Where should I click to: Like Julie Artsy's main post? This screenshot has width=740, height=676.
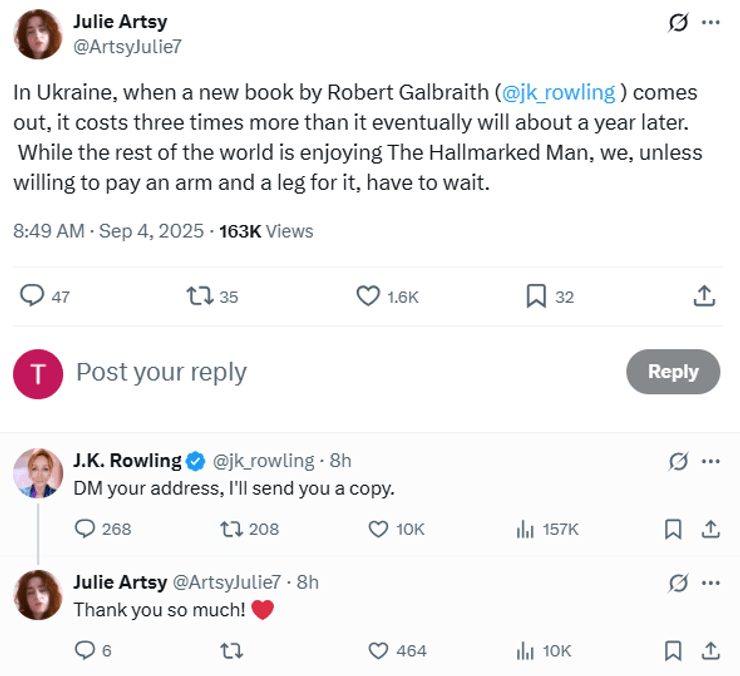point(369,296)
